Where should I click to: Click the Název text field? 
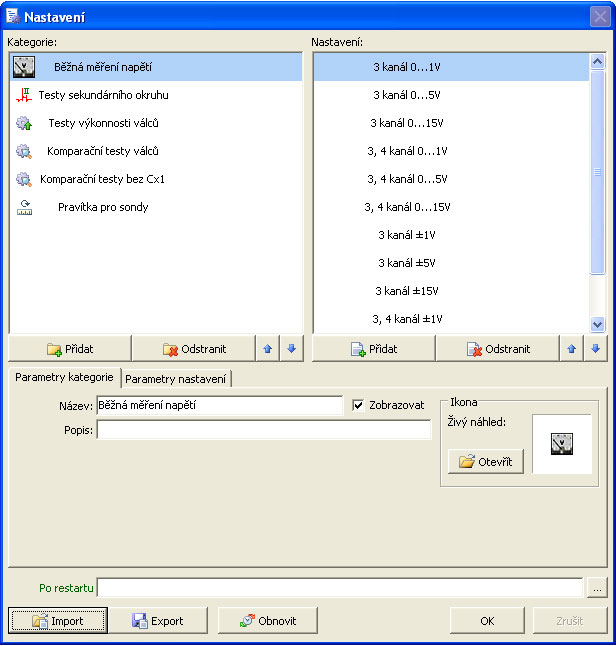coord(219,405)
